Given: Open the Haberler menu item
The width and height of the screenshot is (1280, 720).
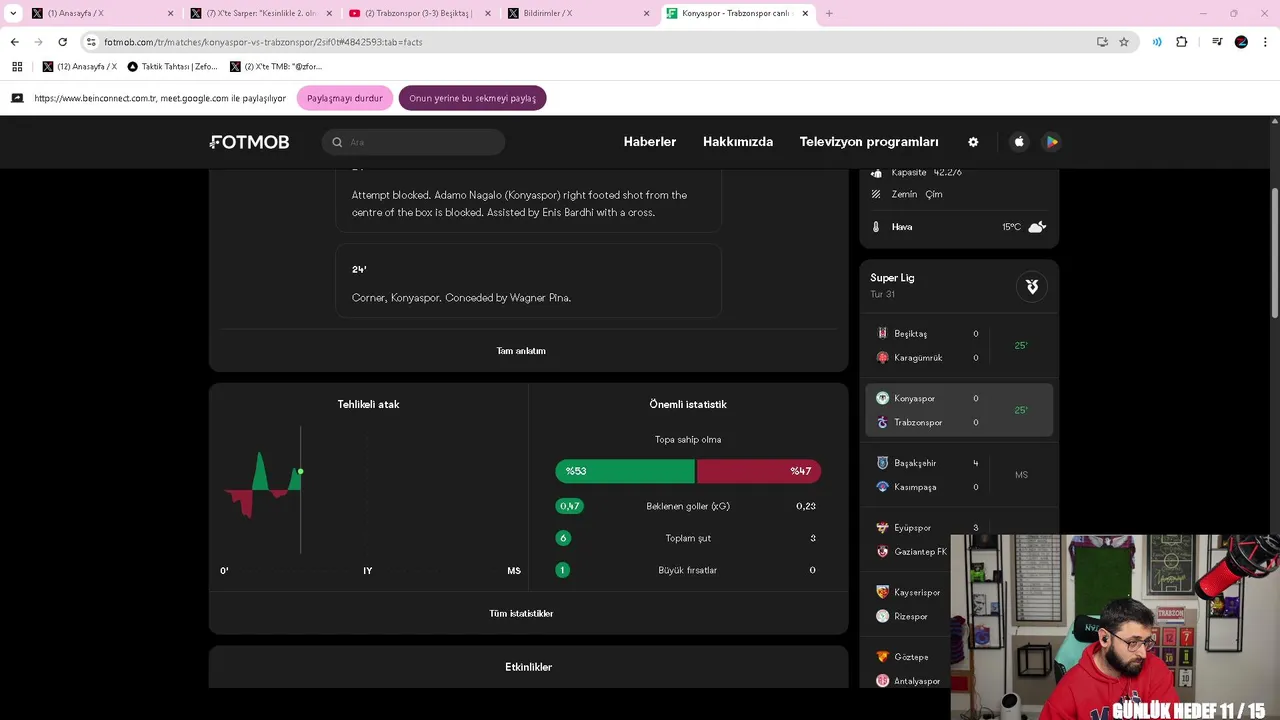Looking at the screenshot, I should pyautogui.click(x=650, y=142).
